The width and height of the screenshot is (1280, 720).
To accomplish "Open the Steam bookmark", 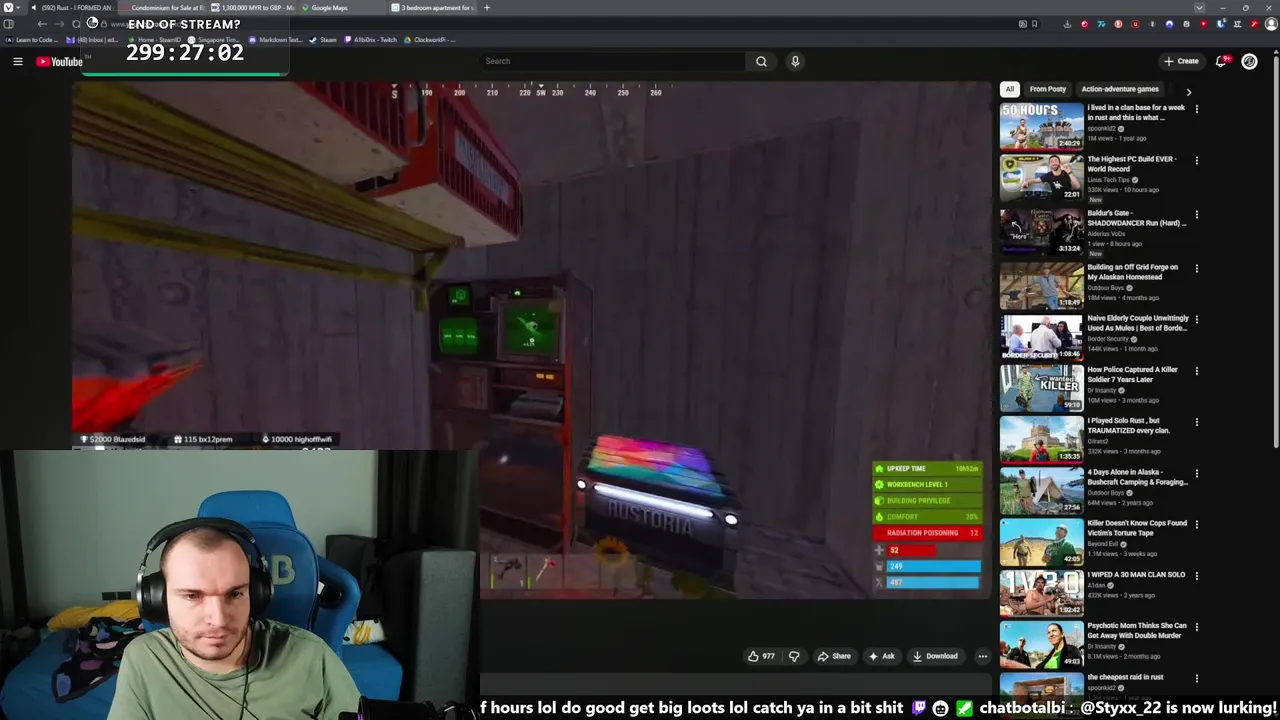I will 323,40.
